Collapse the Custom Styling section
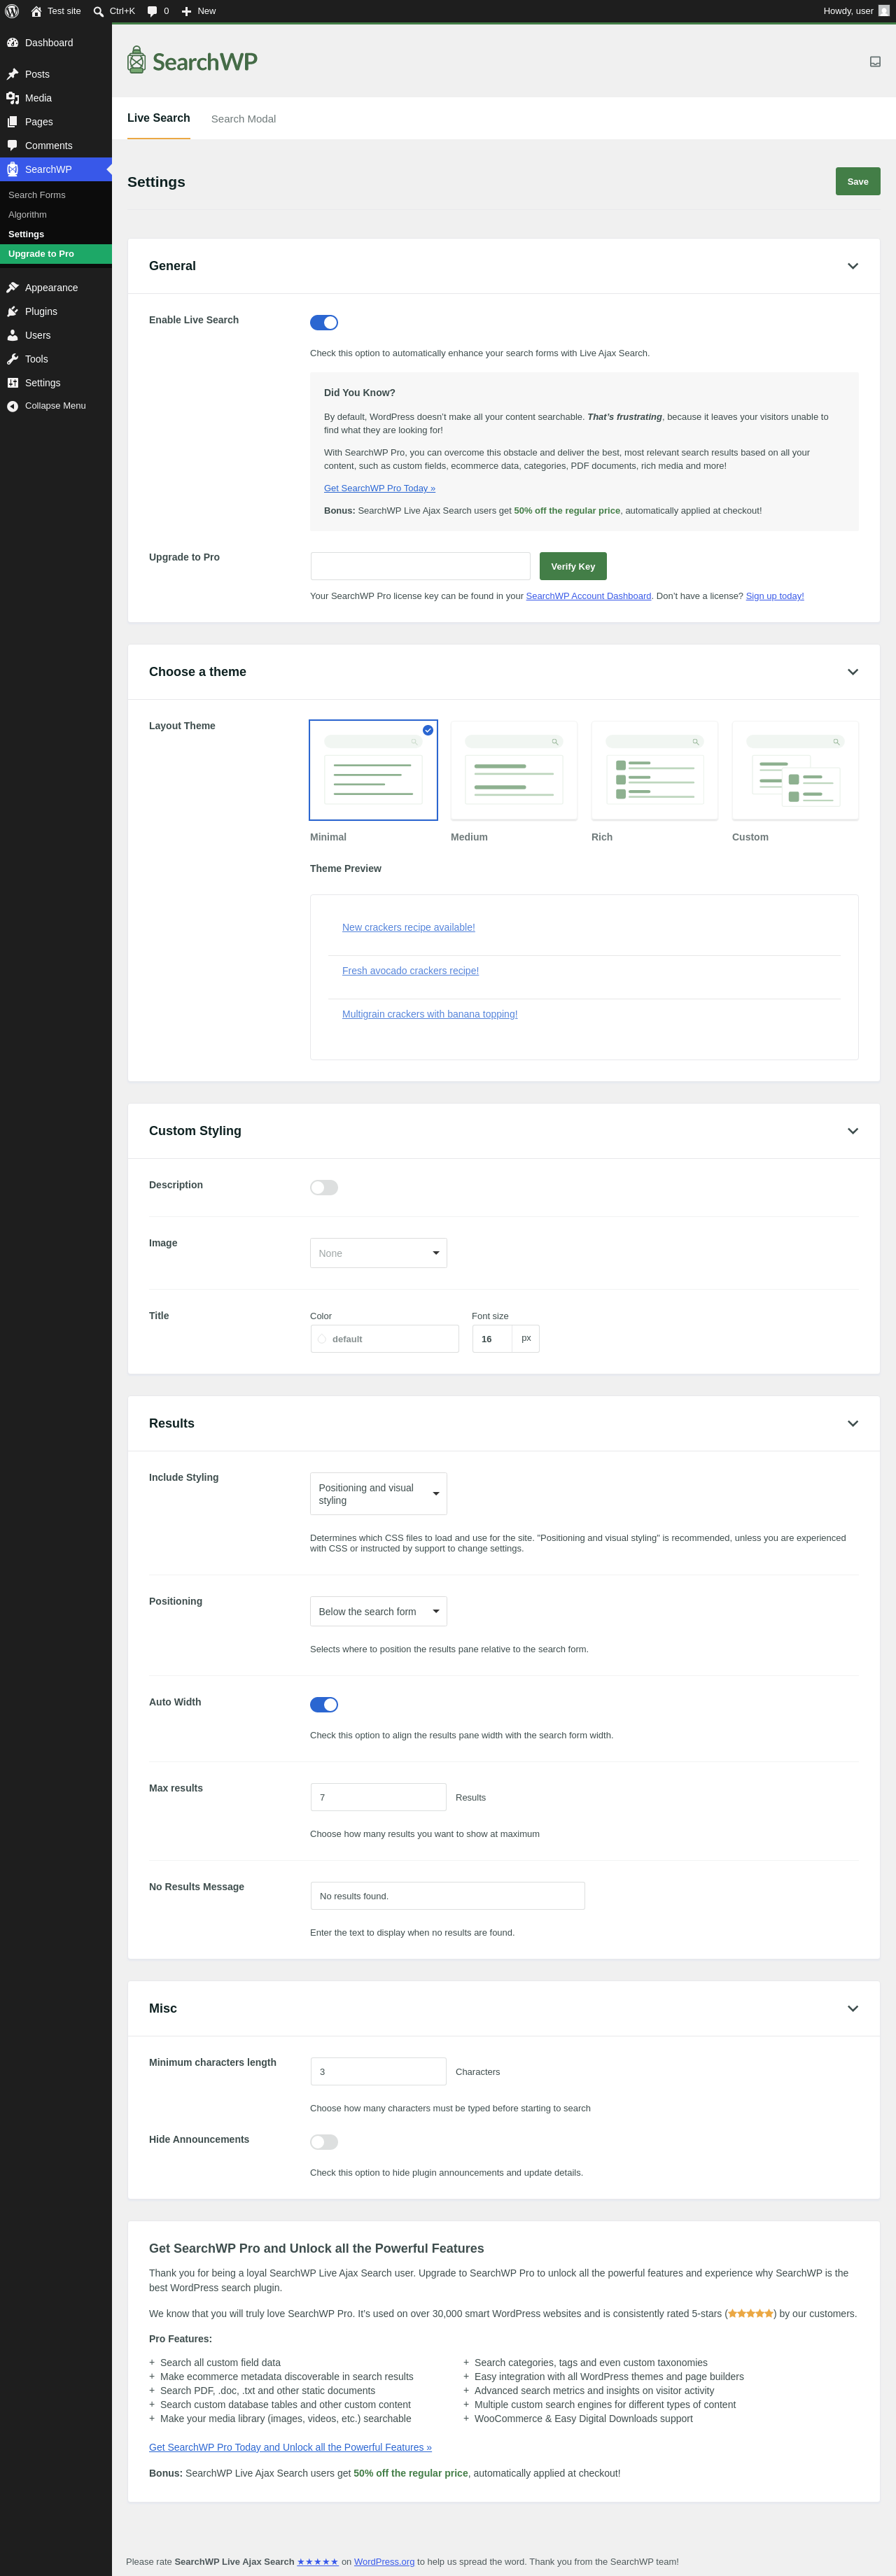Image resolution: width=896 pixels, height=2576 pixels. click(x=853, y=1131)
